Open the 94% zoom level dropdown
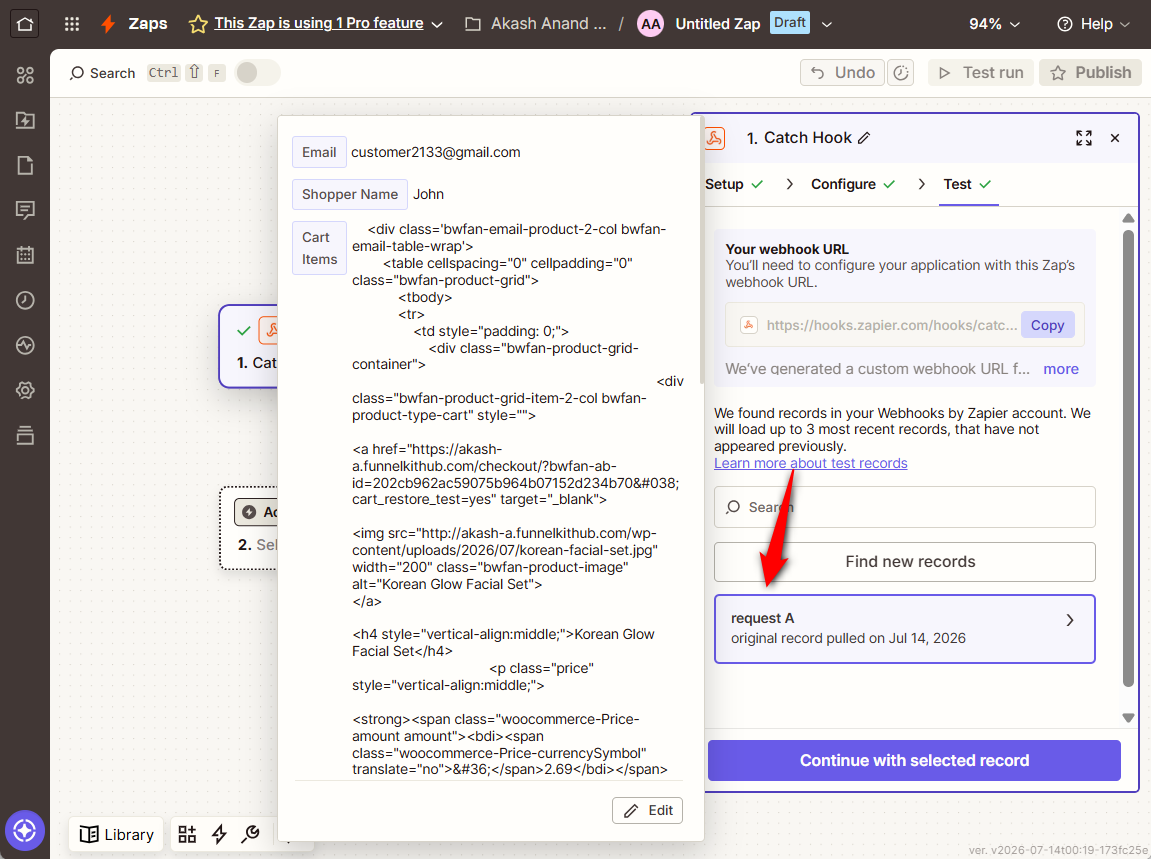The height and width of the screenshot is (859, 1151). click(994, 24)
